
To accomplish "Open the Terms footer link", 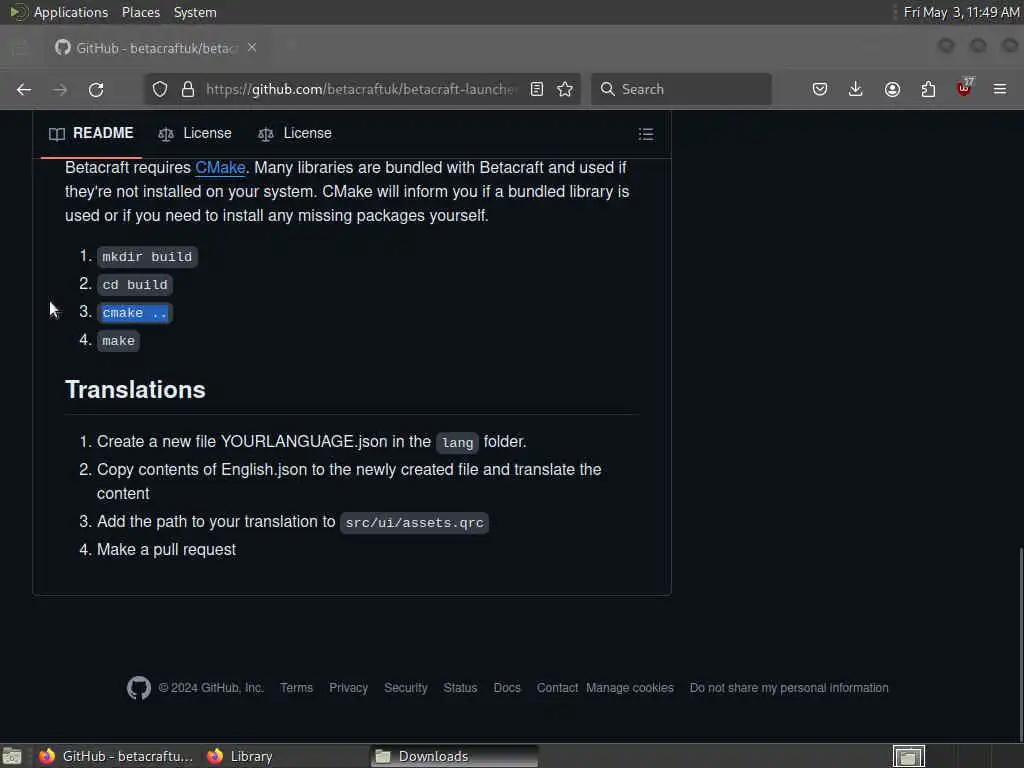I will click(296, 688).
